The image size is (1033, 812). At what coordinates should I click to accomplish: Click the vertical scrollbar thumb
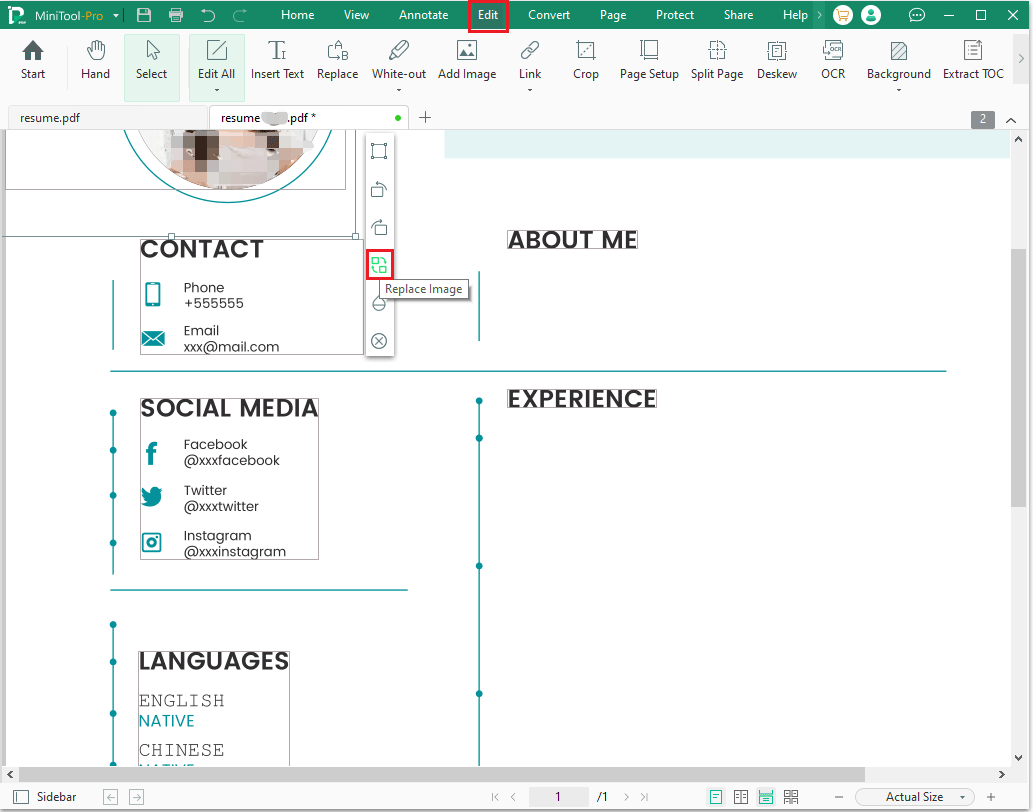click(x=1018, y=377)
